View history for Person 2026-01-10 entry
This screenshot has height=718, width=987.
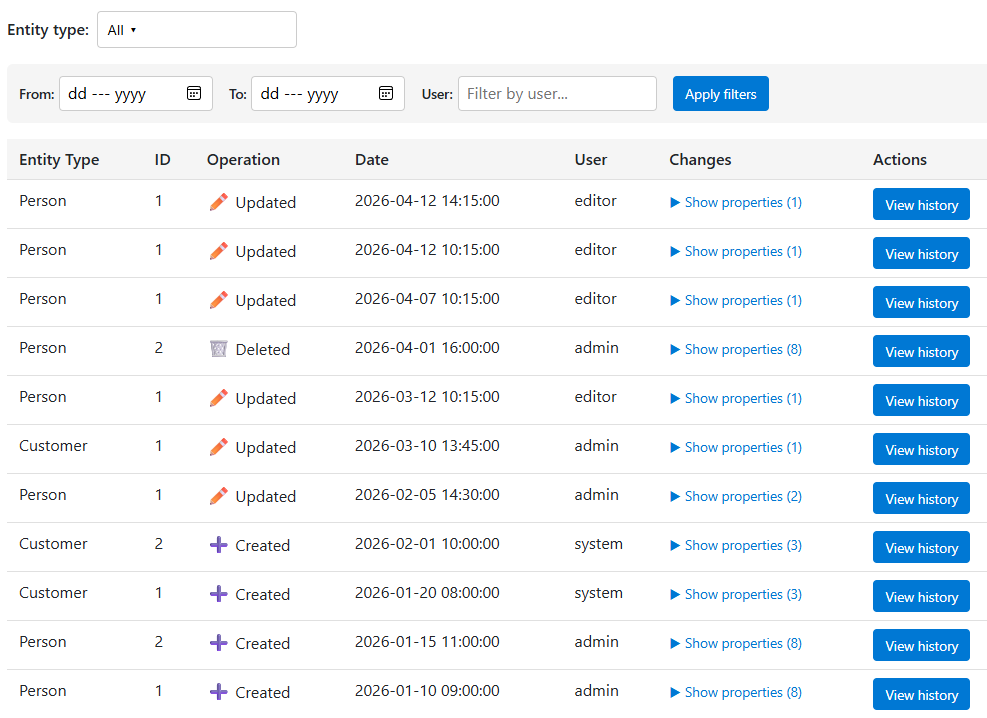tap(921, 695)
